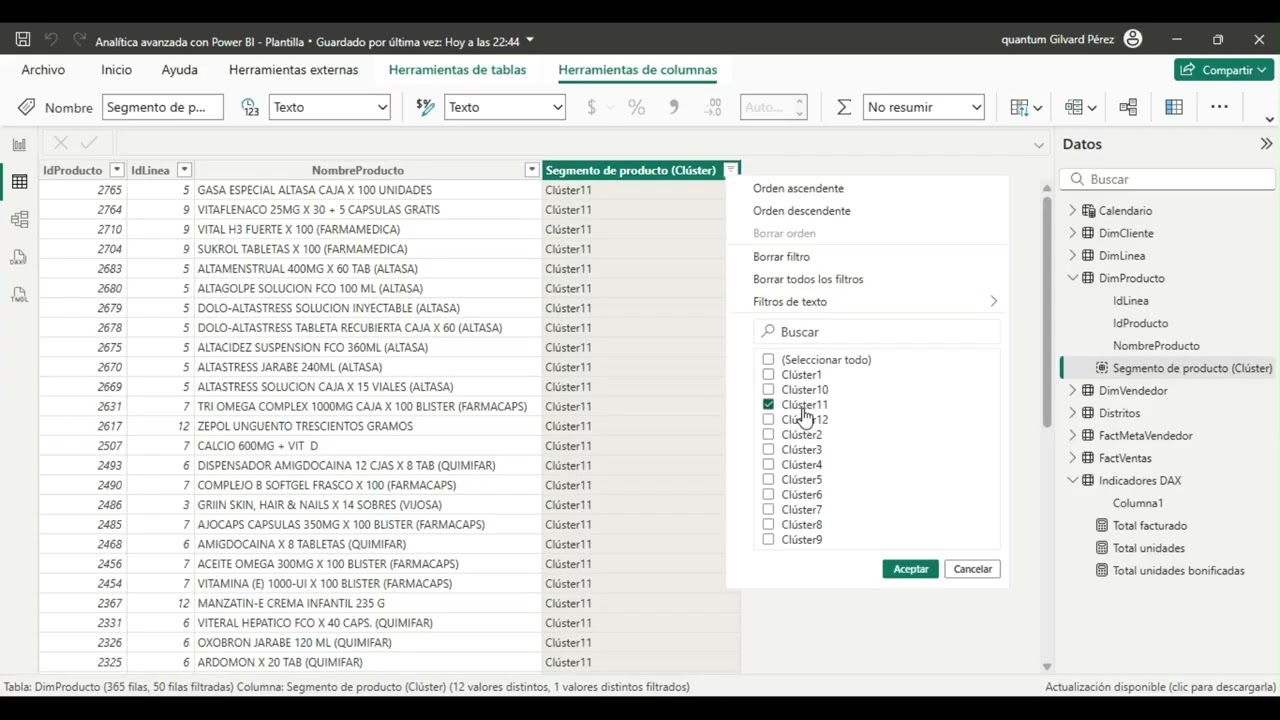Expand the FactVentas table in Datos
Viewport: 1280px width, 720px height.
[1073, 458]
